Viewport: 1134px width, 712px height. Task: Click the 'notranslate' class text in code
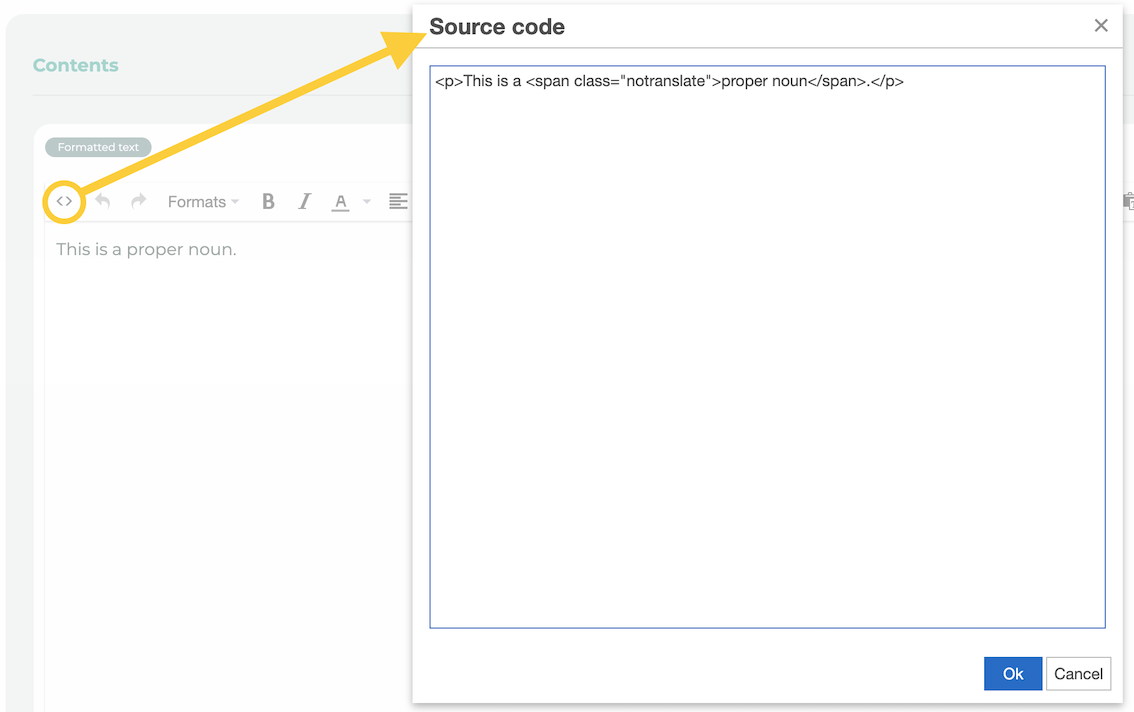(x=664, y=82)
